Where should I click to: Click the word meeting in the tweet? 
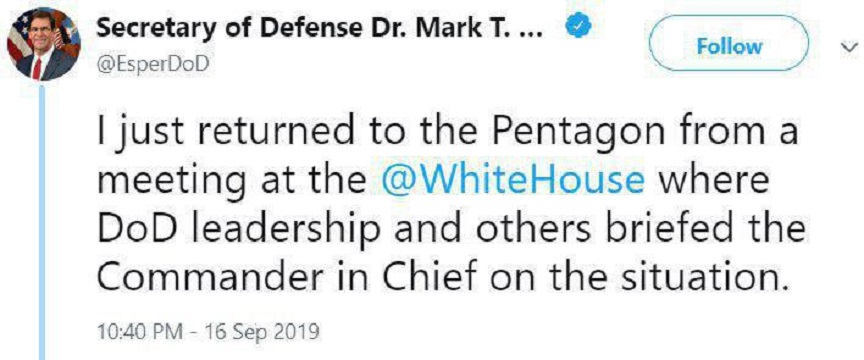click(171, 182)
